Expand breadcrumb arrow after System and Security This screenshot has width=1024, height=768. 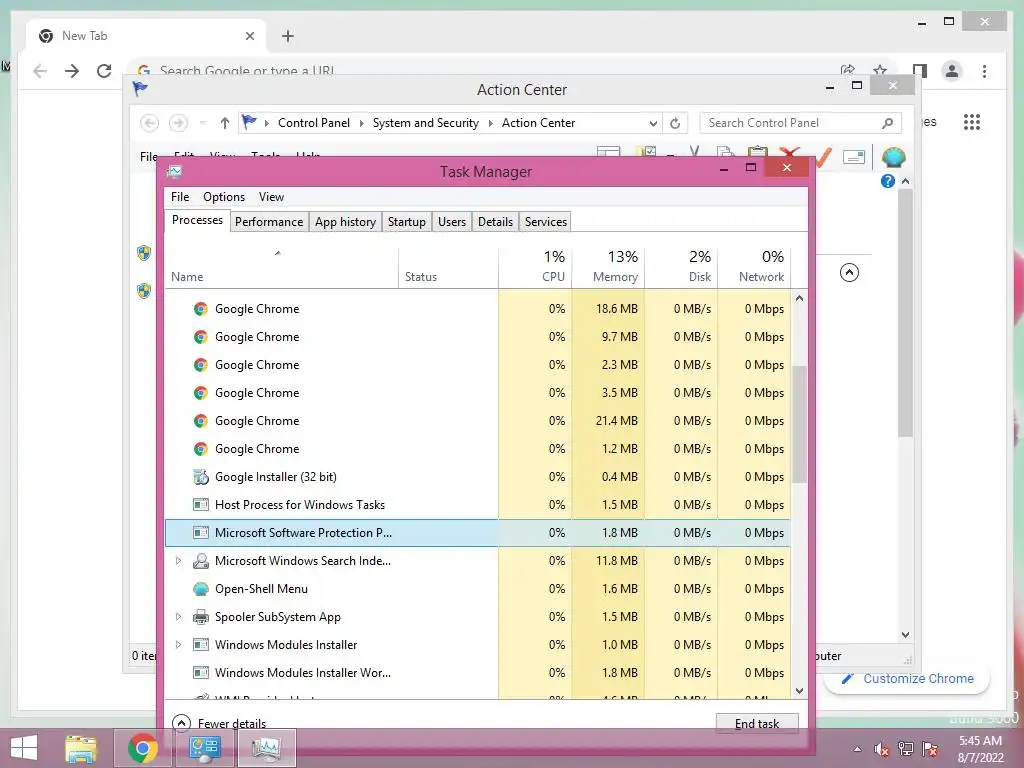490,123
